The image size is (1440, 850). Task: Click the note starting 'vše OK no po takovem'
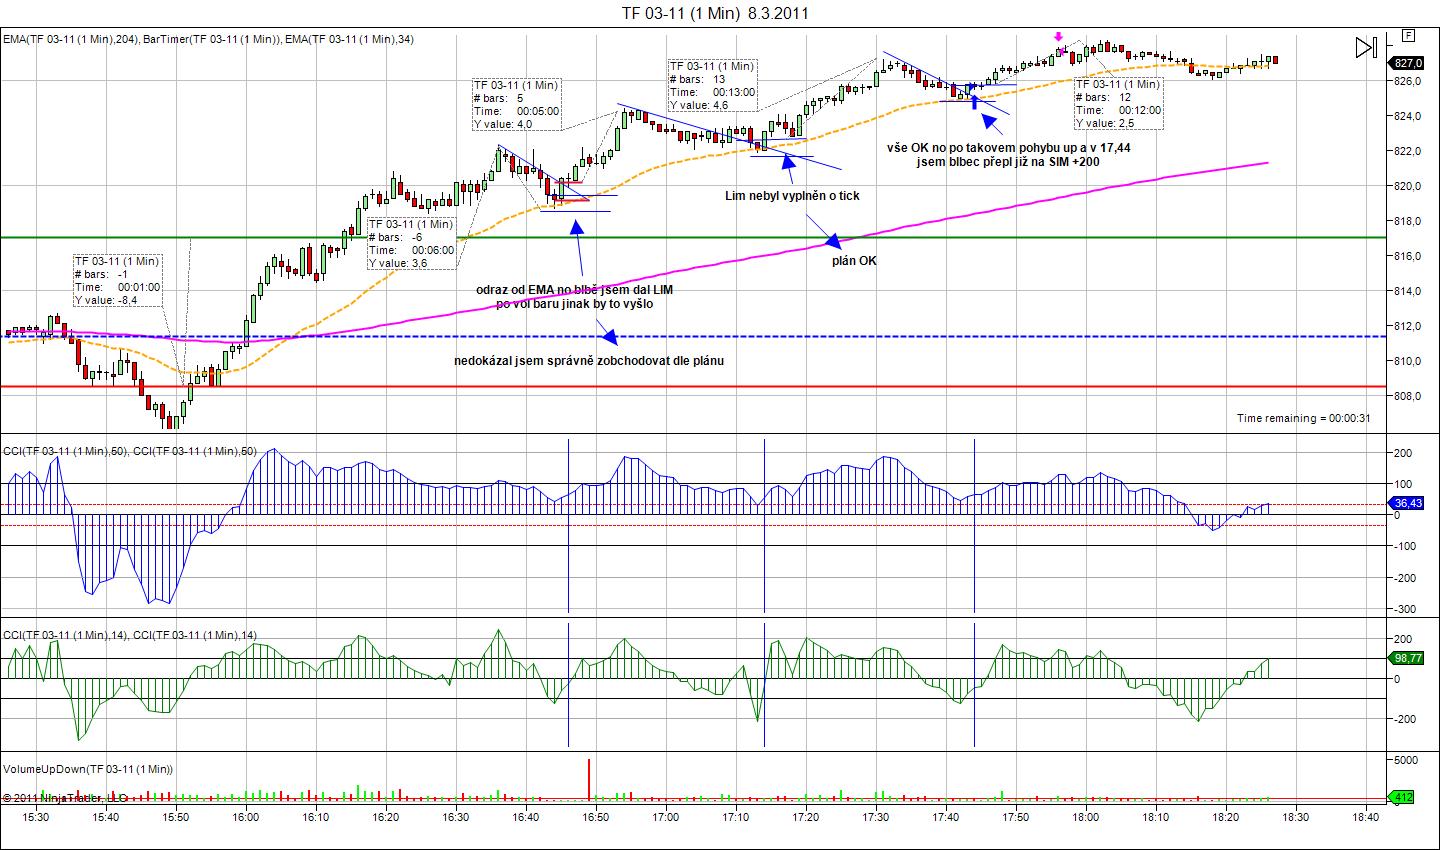pos(1009,153)
